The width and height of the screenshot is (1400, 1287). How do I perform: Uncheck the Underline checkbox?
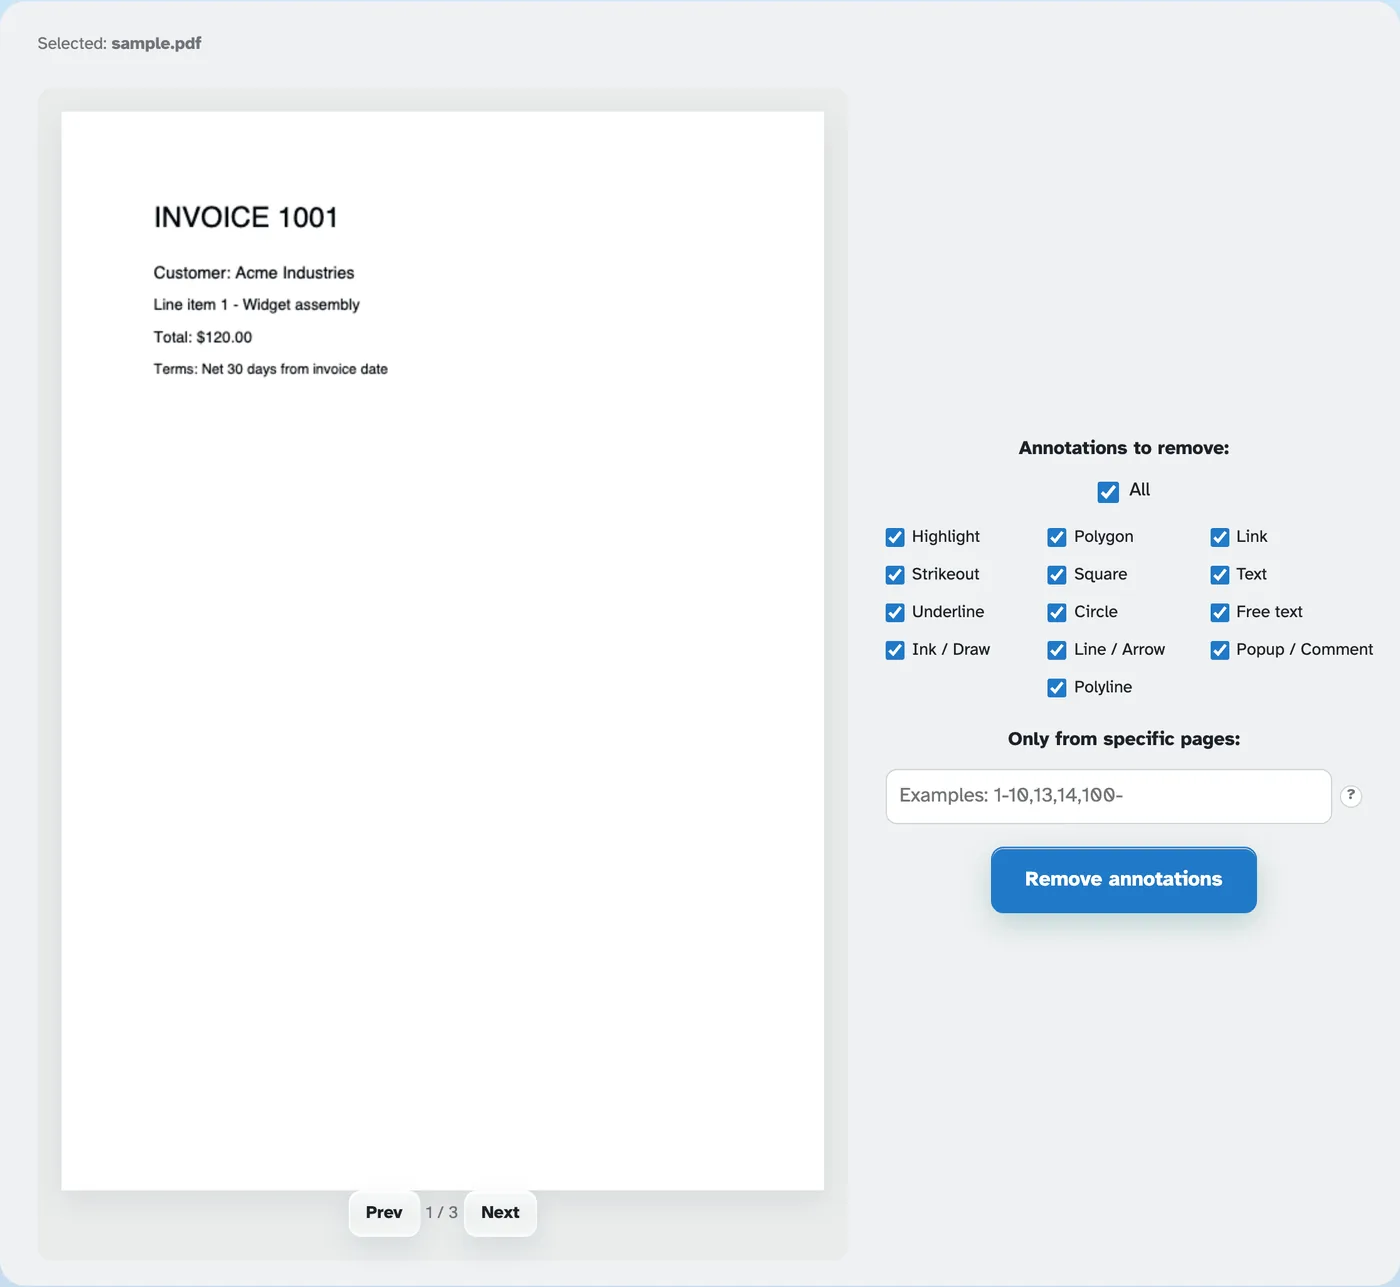895,613
